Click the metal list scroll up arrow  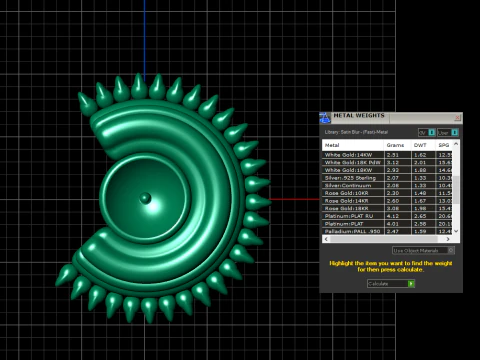[456, 144]
